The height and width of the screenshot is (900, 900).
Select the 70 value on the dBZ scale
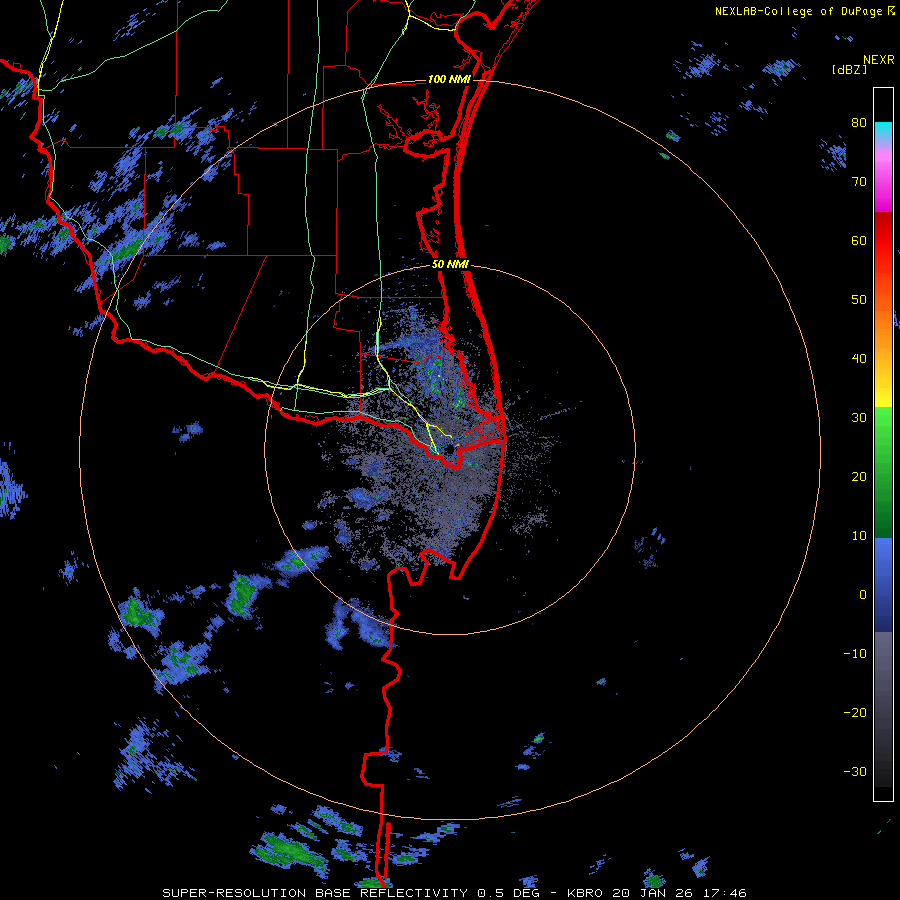(859, 181)
